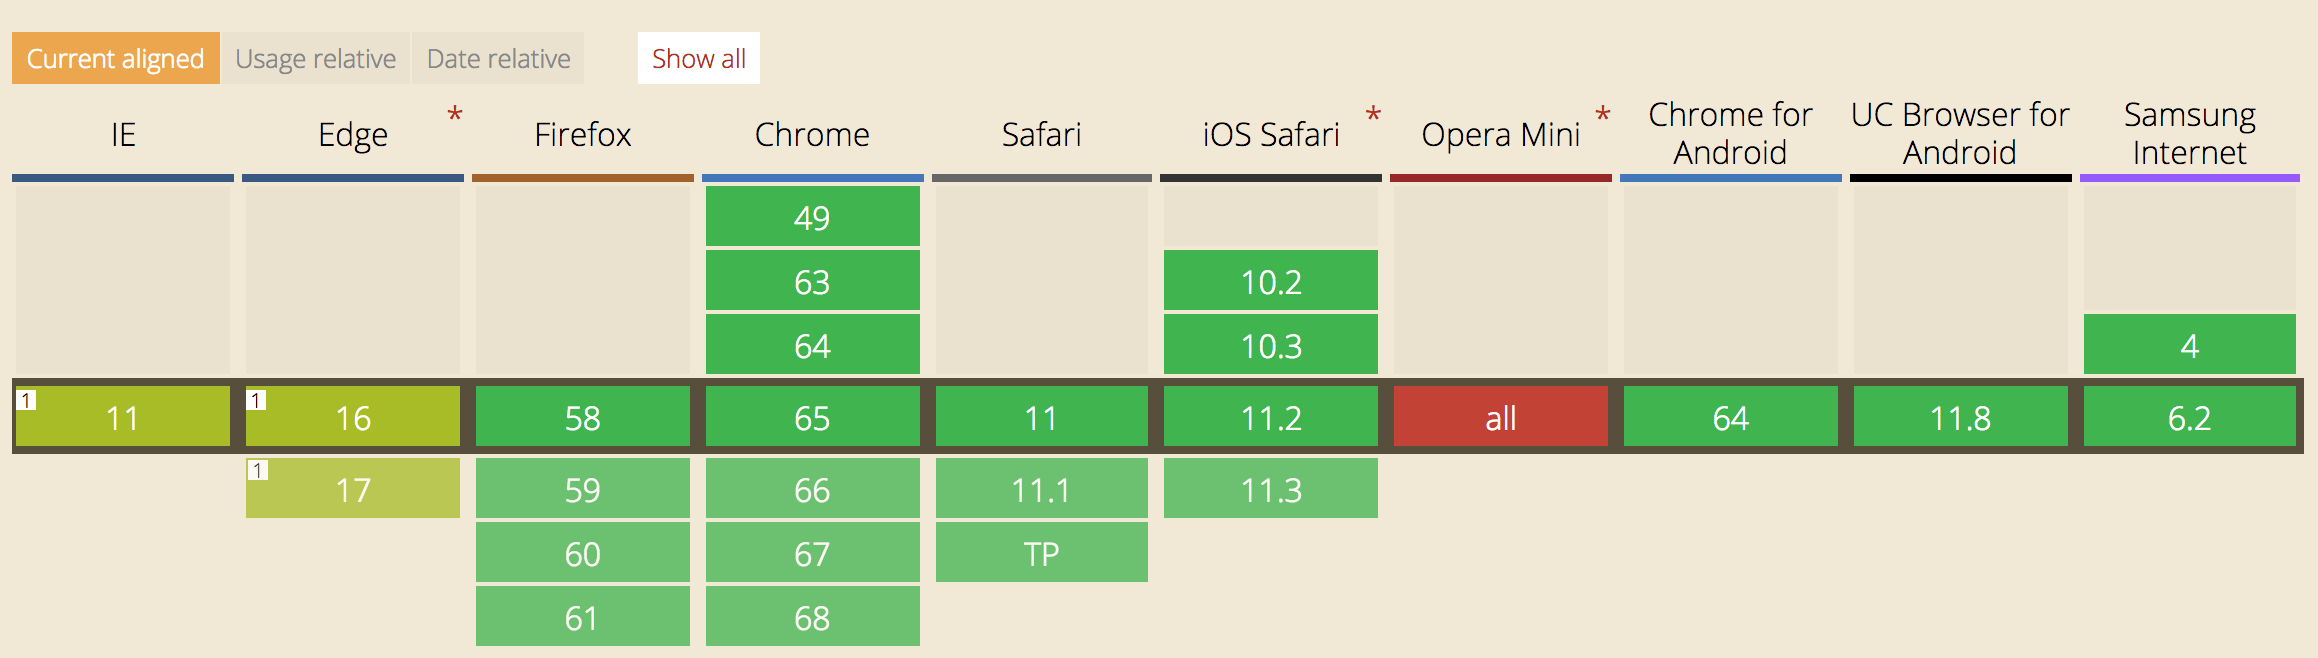Viewport: 2318px width, 658px height.
Task: Select the Chrome 49 support cell
Action: (812, 216)
